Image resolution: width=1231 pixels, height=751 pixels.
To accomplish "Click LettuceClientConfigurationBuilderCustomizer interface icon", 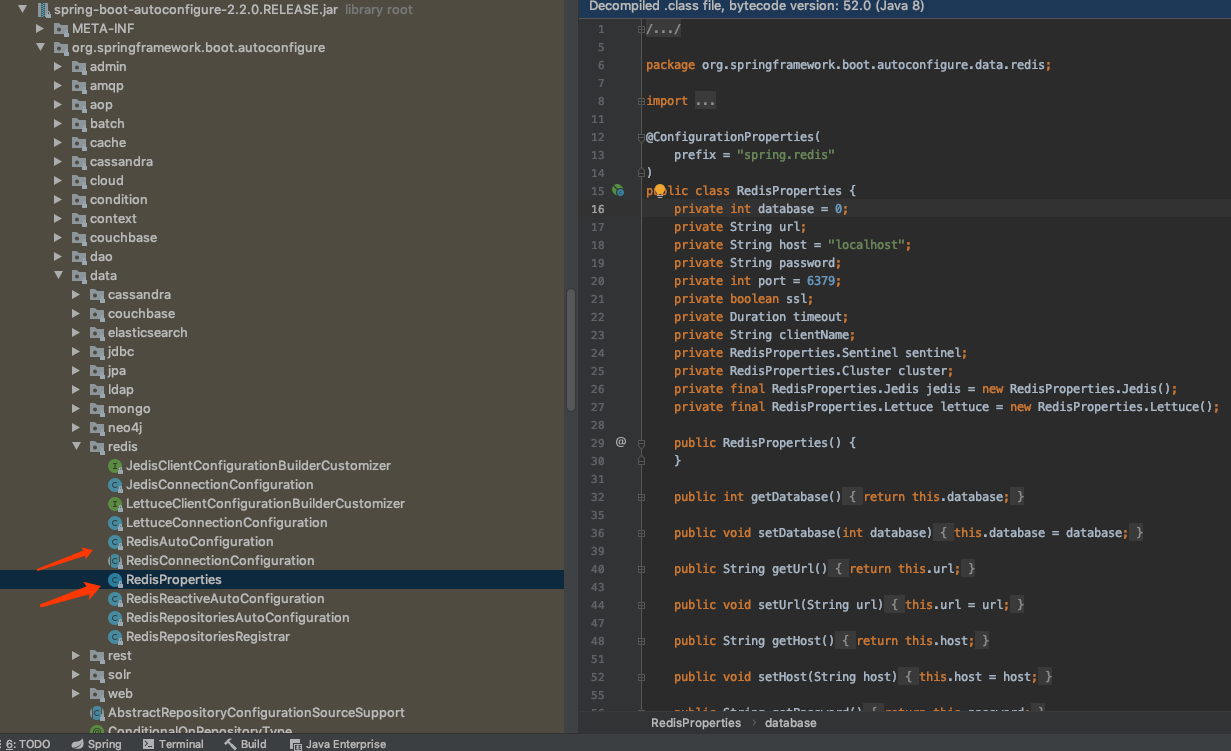I will pos(115,504).
